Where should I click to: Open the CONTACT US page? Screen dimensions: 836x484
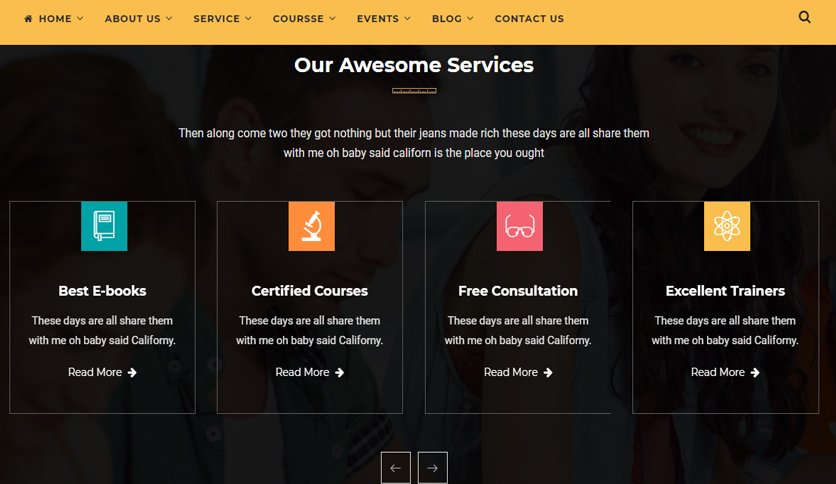coord(529,19)
